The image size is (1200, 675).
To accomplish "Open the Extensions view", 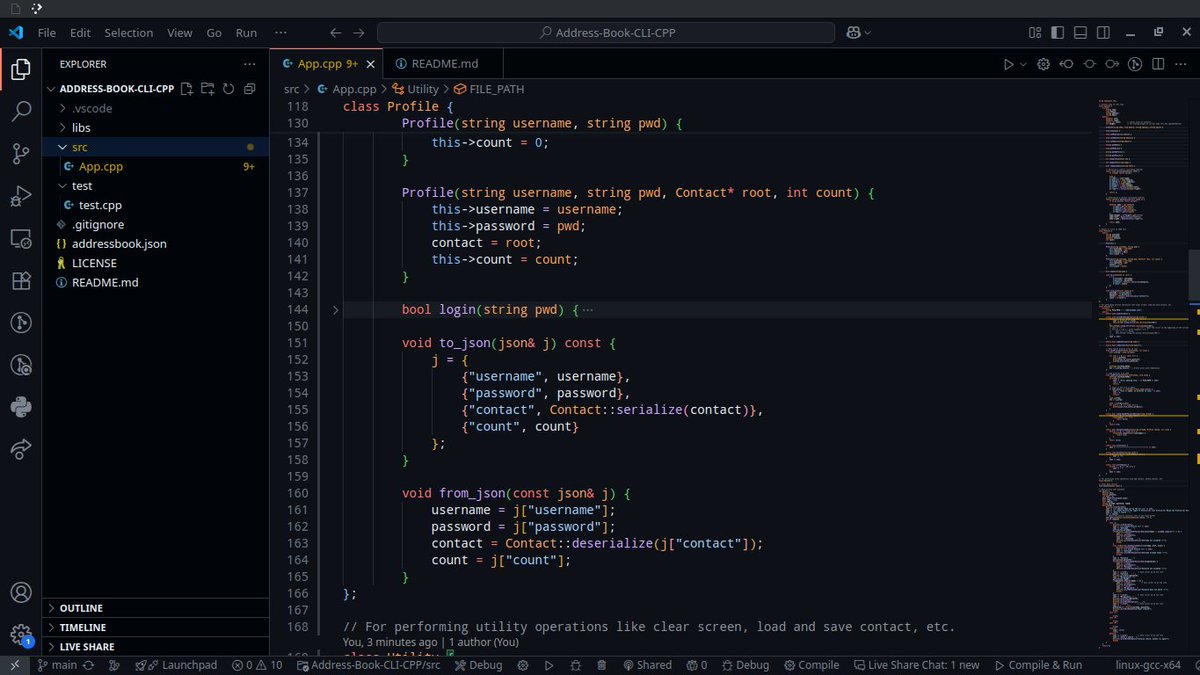I will click(x=21, y=281).
